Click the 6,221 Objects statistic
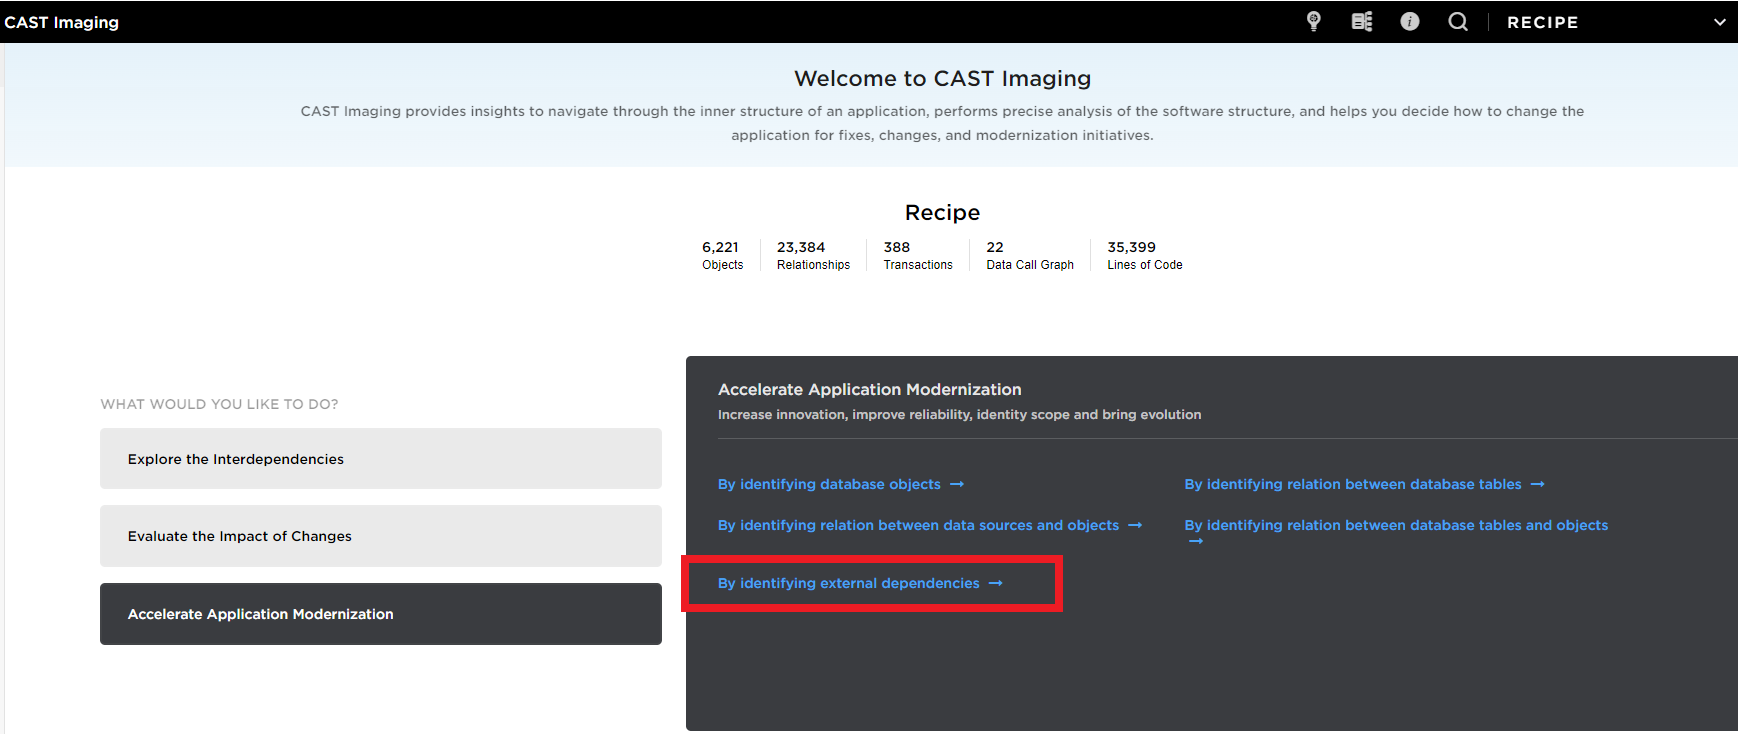This screenshot has height=734, width=1739. [x=722, y=255]
